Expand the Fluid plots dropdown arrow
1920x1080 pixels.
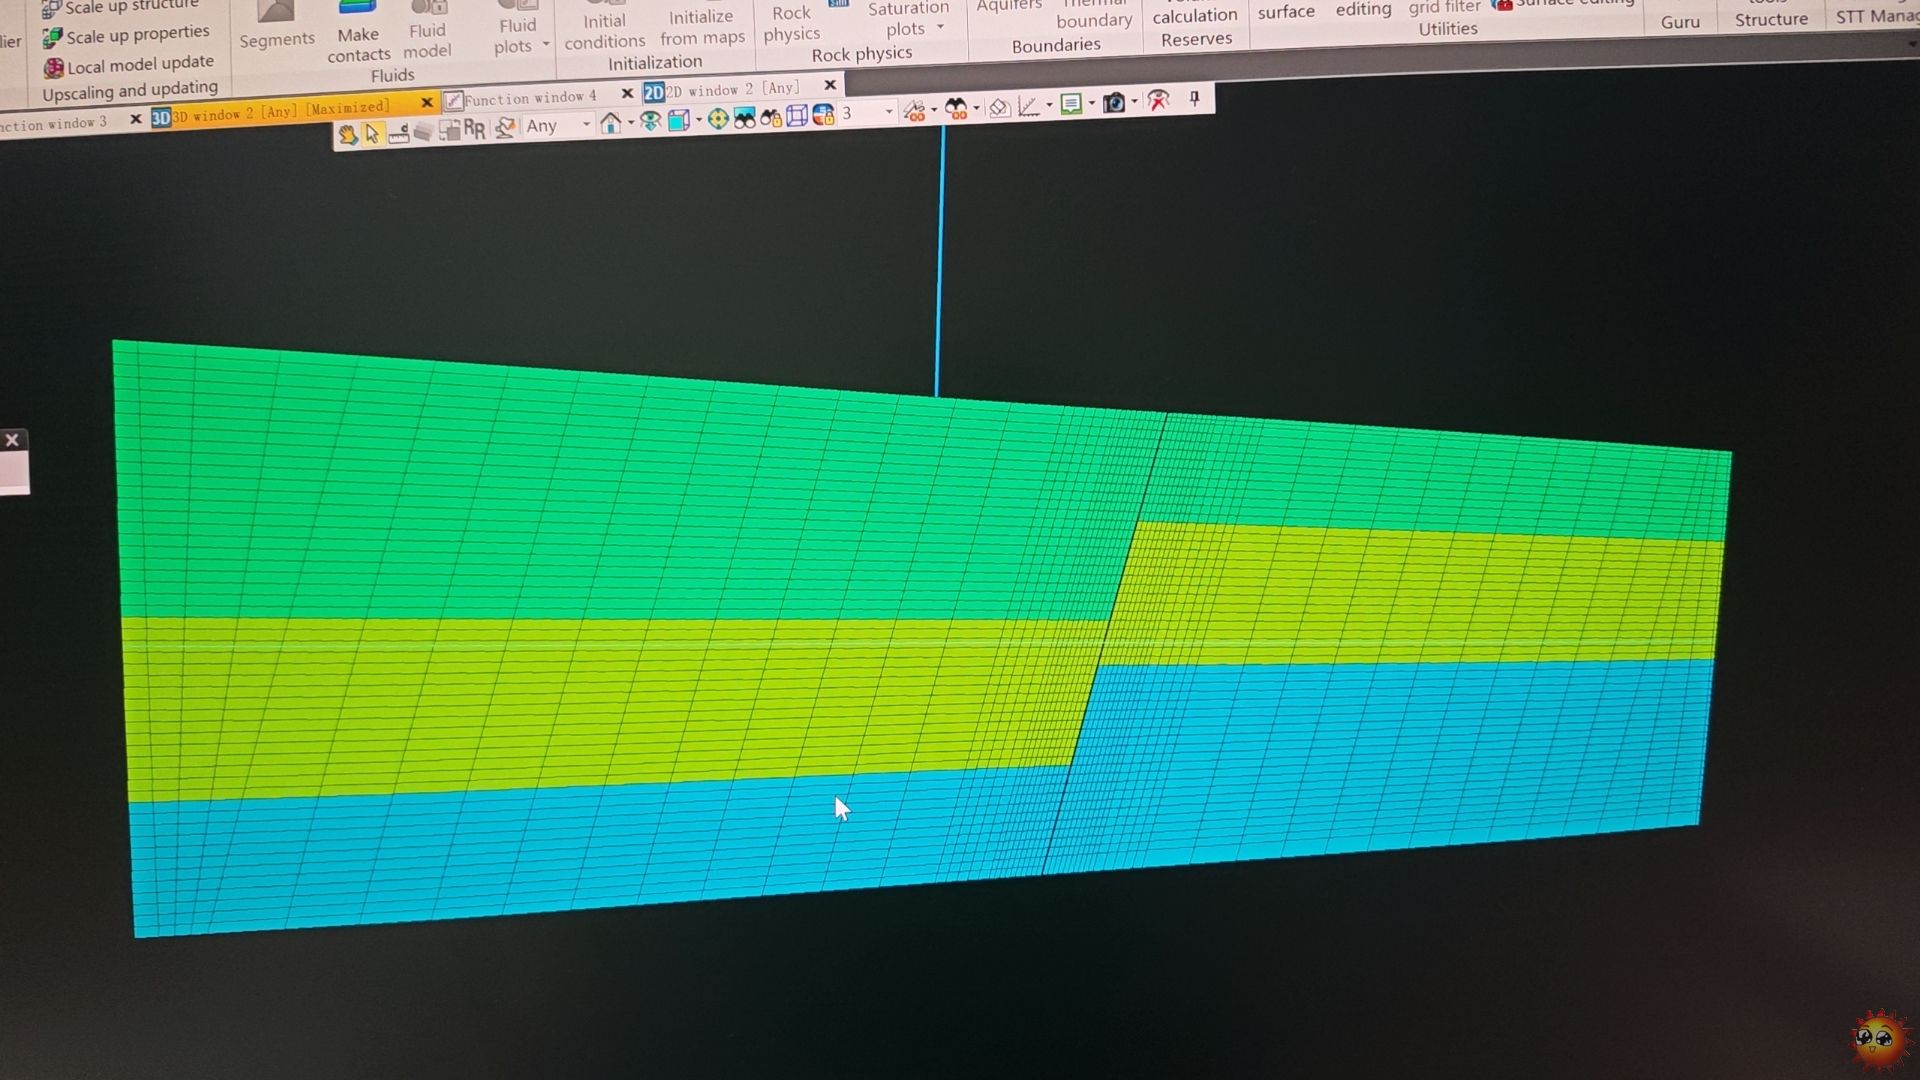click(546, 45)
